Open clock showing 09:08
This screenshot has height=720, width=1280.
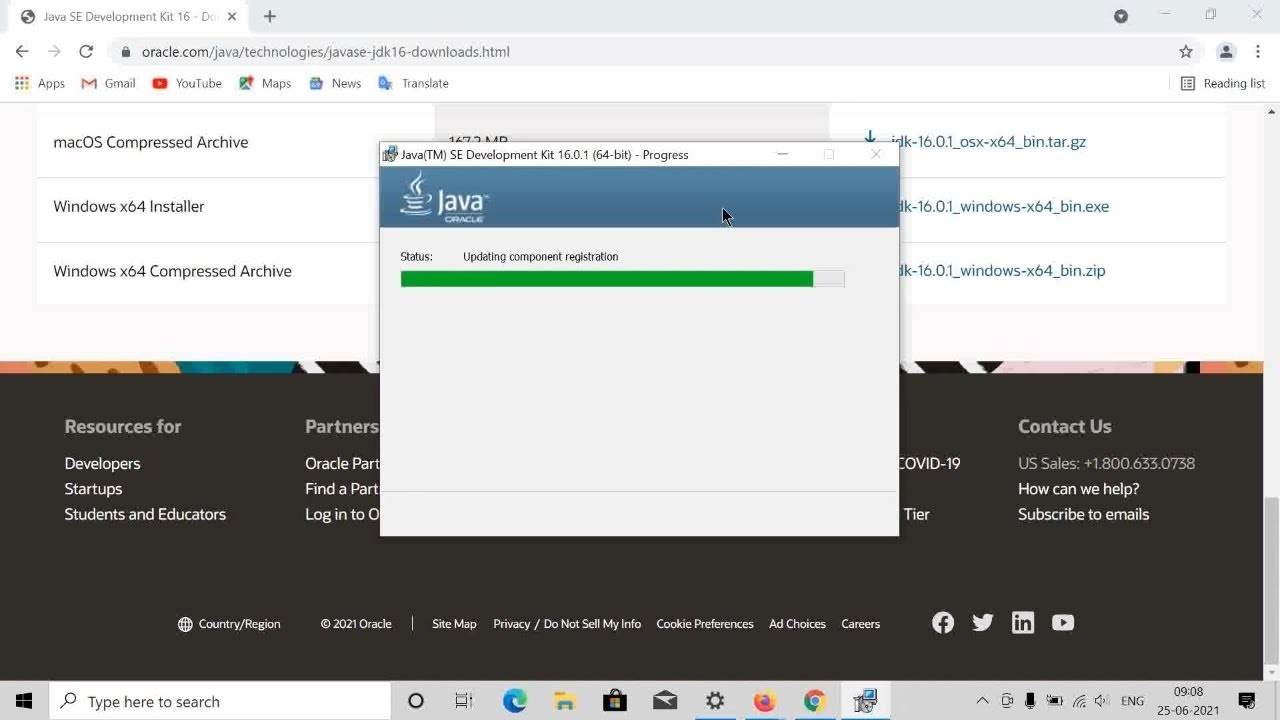[1188, 701]
